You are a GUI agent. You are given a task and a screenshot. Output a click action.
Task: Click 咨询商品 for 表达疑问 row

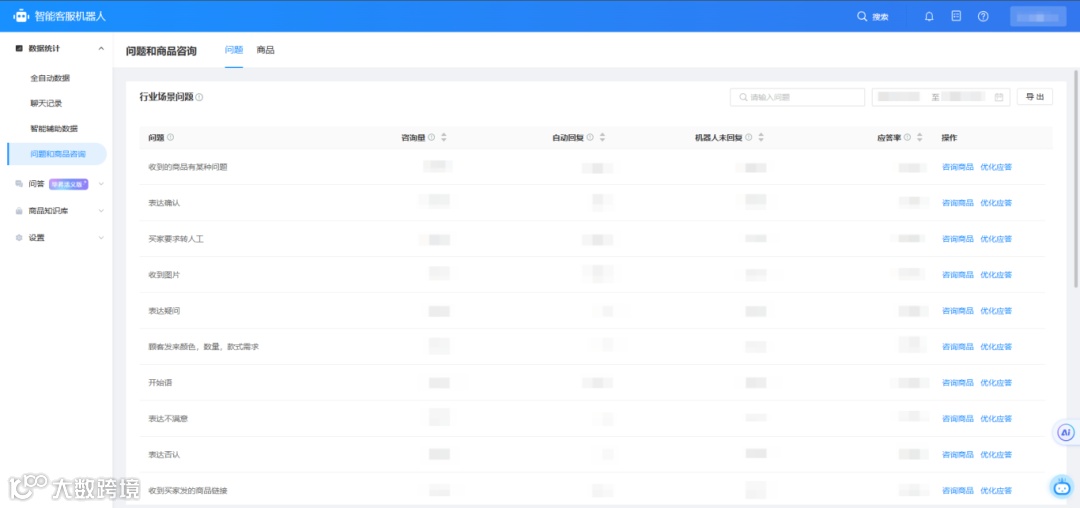957,310
